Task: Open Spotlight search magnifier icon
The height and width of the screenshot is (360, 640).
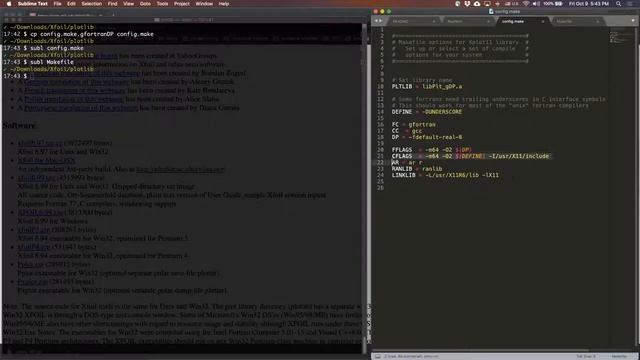Action: click(619, 4)
